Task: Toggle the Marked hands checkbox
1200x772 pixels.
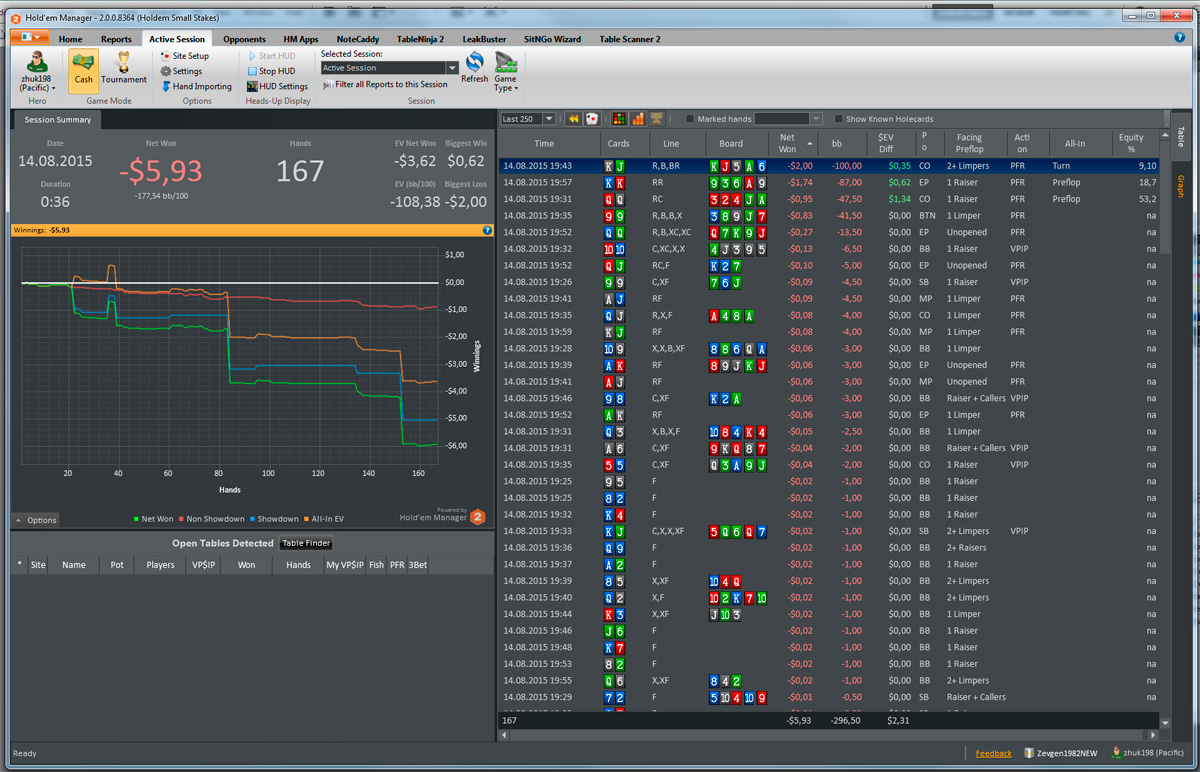Action: point(689,119)
